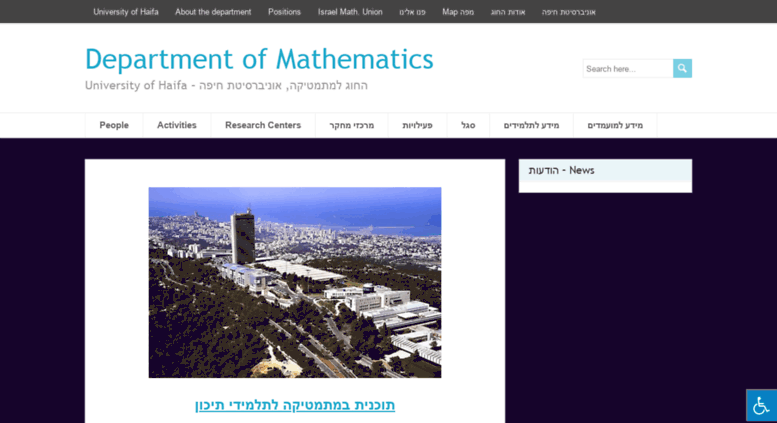Viewport: 777px width, 423px height.
Task: Open the מרכזי מחקר menu
Action: coord(352,125)
